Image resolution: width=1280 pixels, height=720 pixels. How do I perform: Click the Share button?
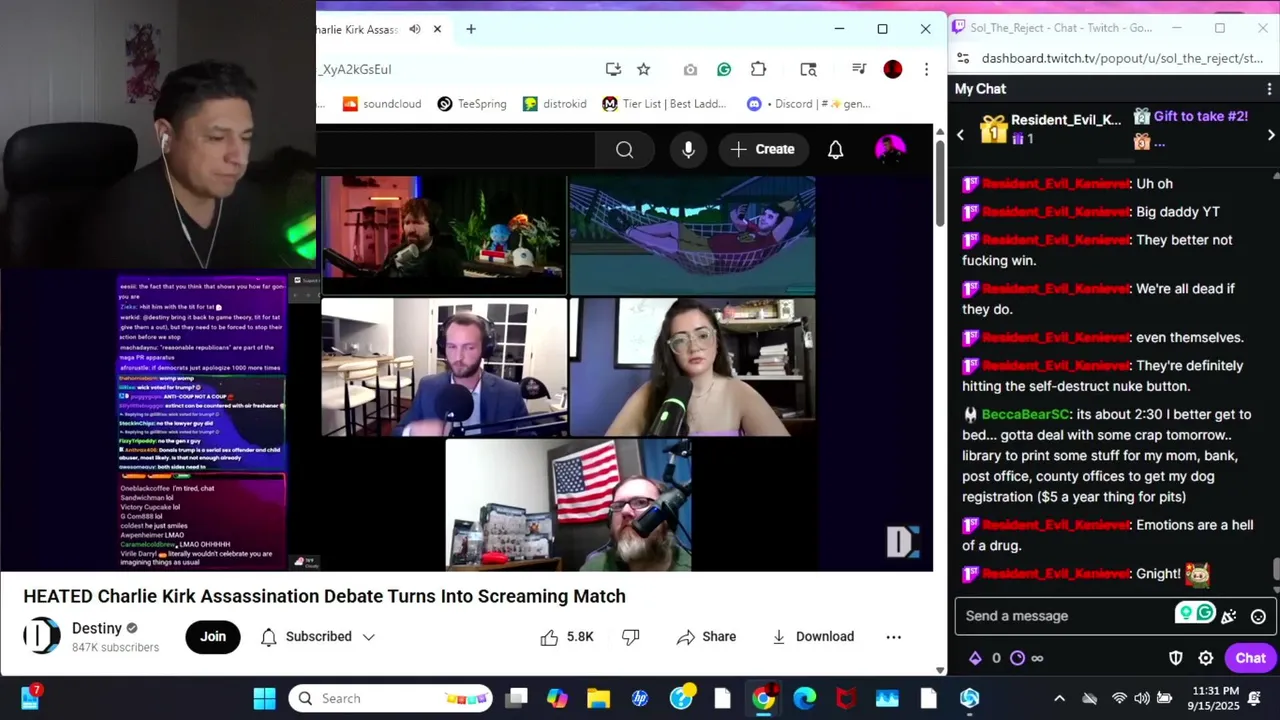click(706, 636)
